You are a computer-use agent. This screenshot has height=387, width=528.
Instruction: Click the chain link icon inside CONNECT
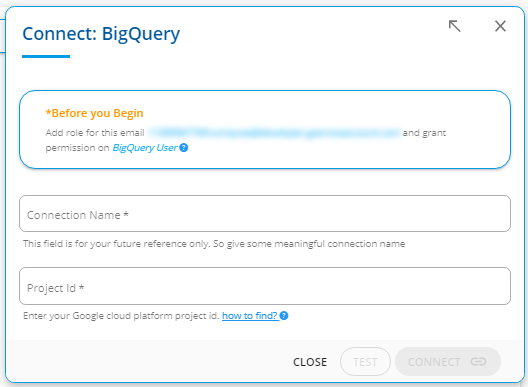click(478, 362)
